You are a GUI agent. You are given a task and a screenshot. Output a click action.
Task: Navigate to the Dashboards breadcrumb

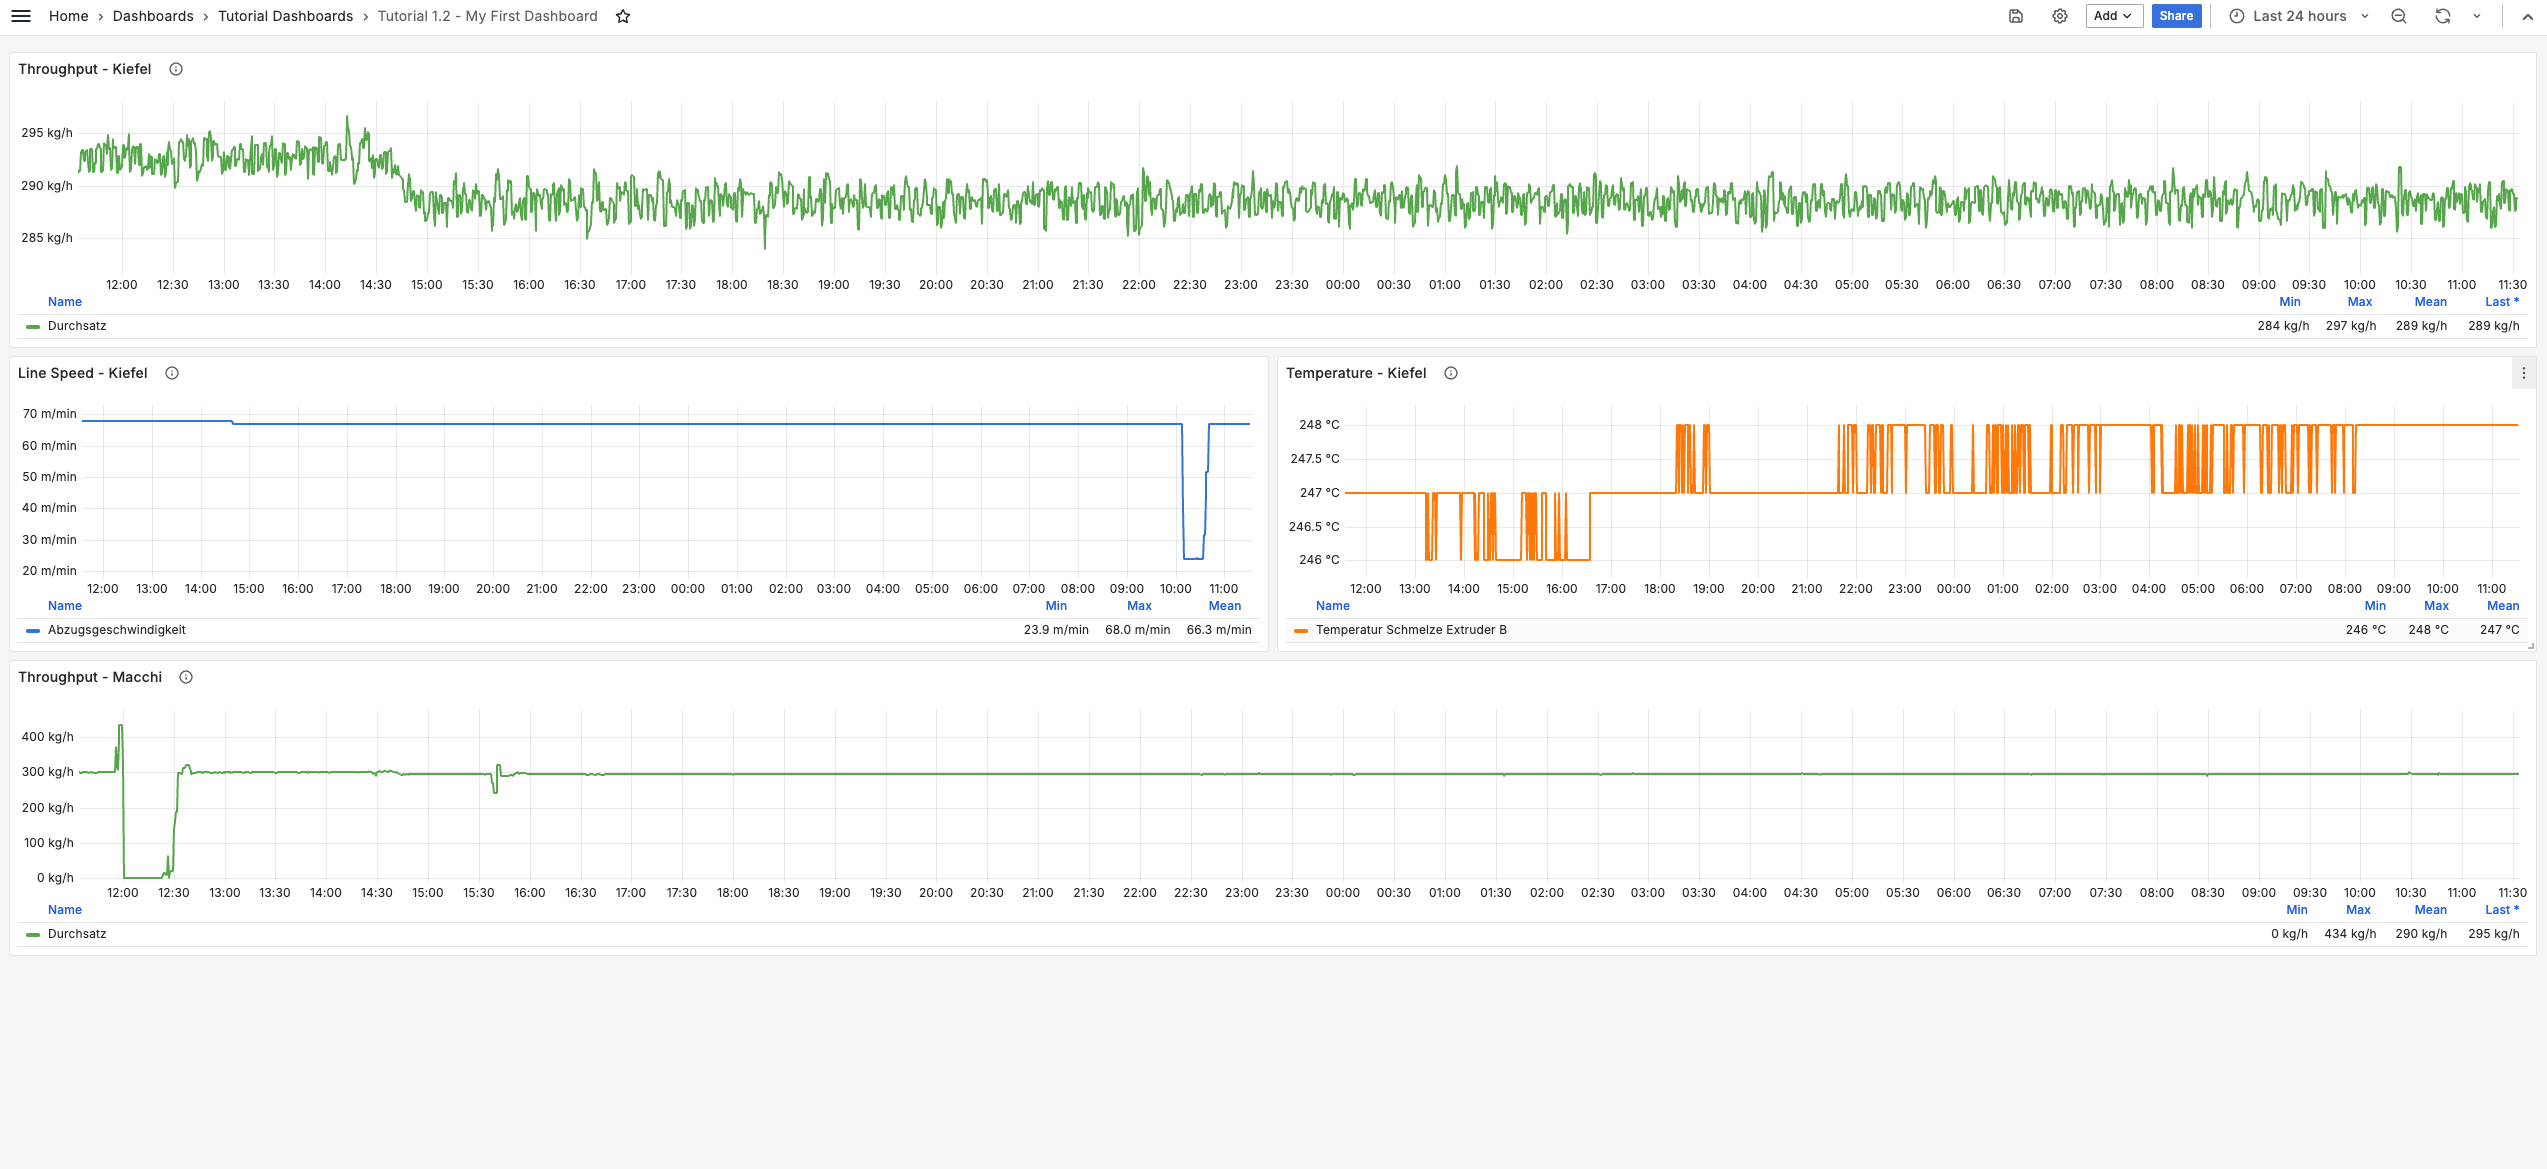pyautogui.click(x=153, y=16)
